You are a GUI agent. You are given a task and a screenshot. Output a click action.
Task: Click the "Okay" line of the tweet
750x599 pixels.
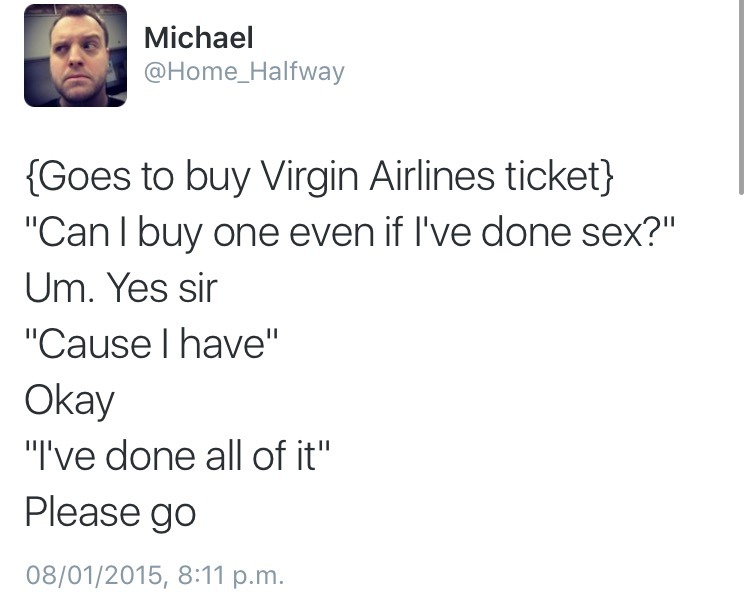tap(69, 402)
